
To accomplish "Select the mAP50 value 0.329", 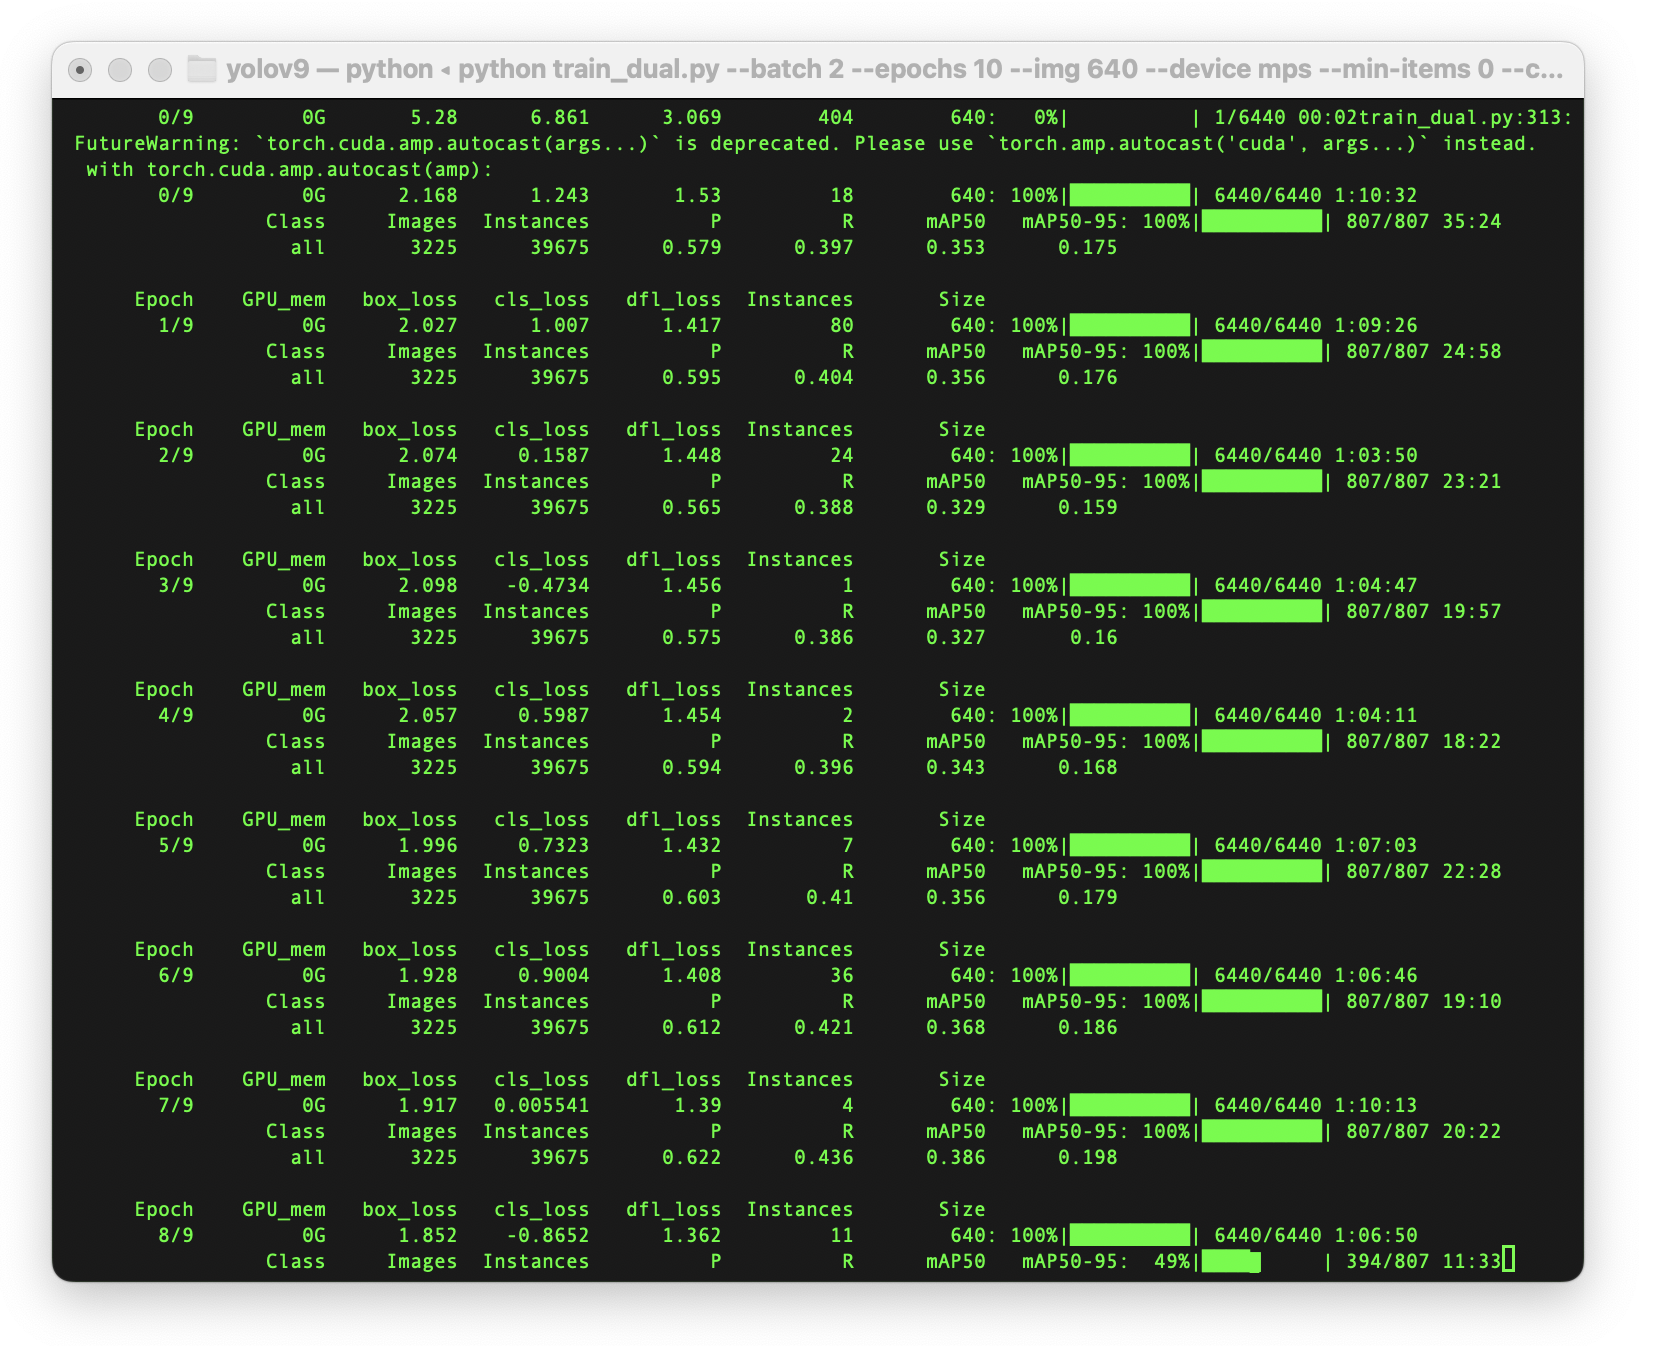I will coord(956,507).
